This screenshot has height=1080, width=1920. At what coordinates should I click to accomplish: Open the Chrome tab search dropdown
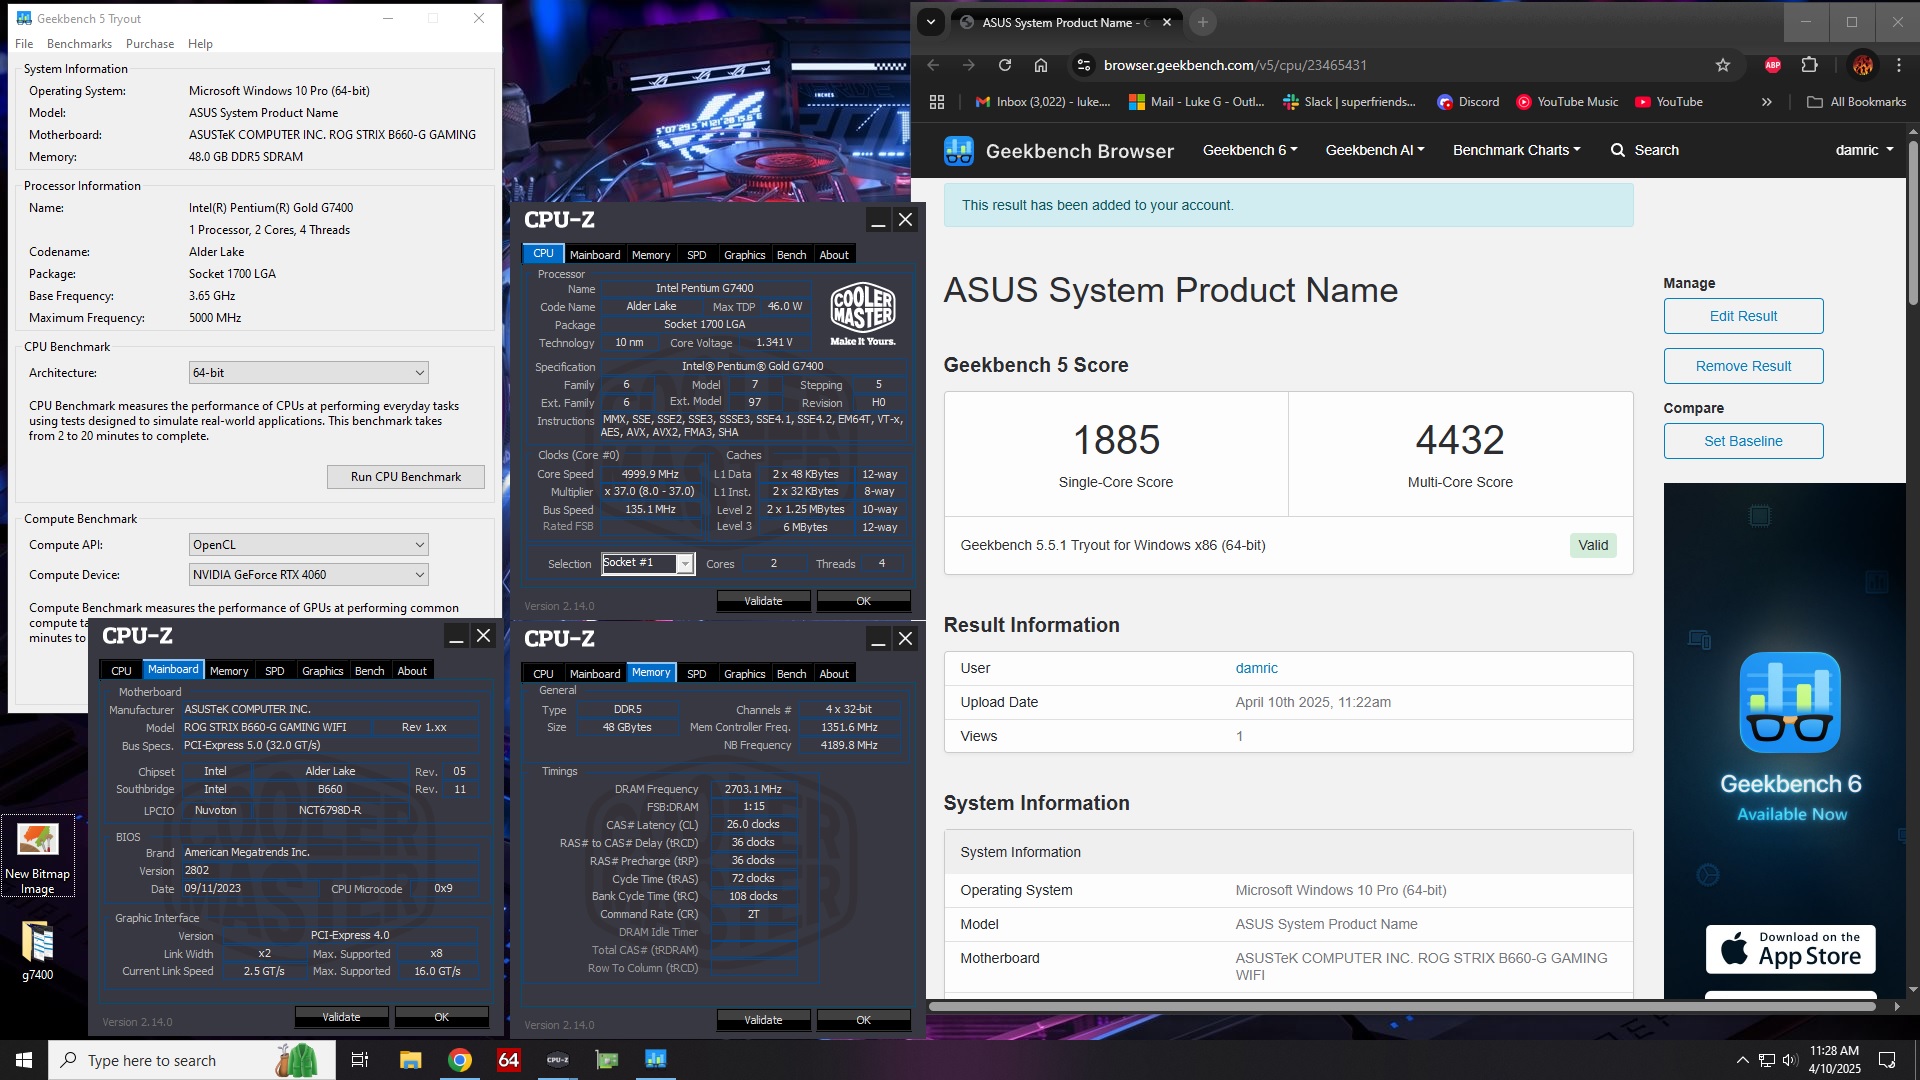tap(931, 22)
